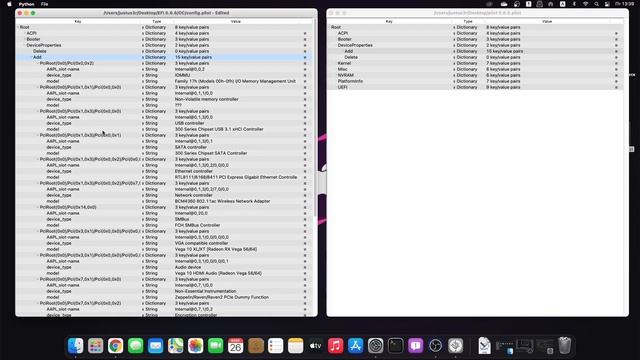Open Calendar showing 26 in dock
Image resolution: width=640 pixels, height=360 pixels.
[x=236, y=346]
